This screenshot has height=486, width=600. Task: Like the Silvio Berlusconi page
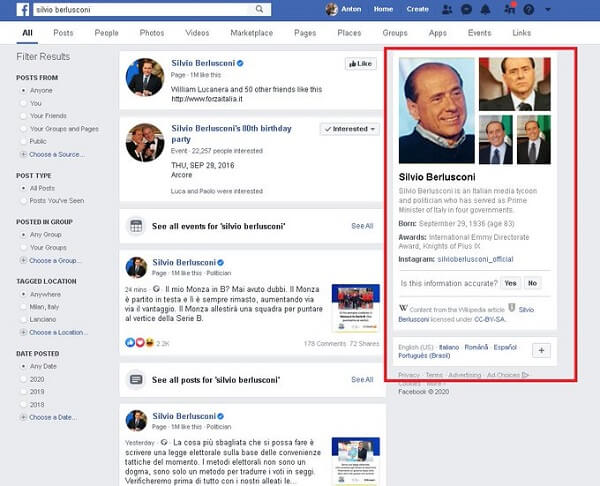(360, 64)
